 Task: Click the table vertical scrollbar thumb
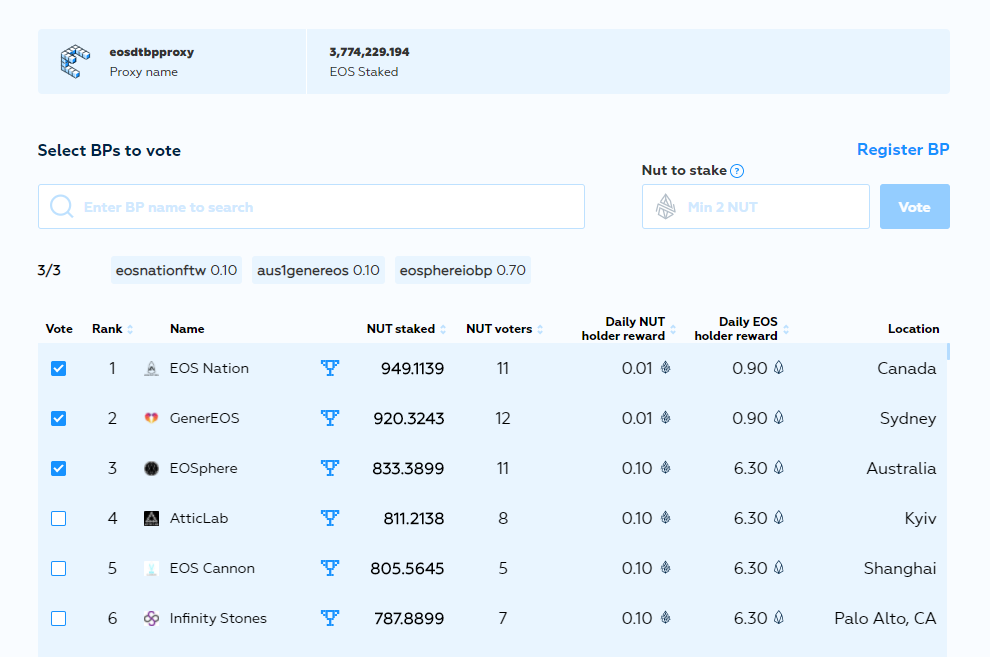pyautogui.click(x=948, y=352)
